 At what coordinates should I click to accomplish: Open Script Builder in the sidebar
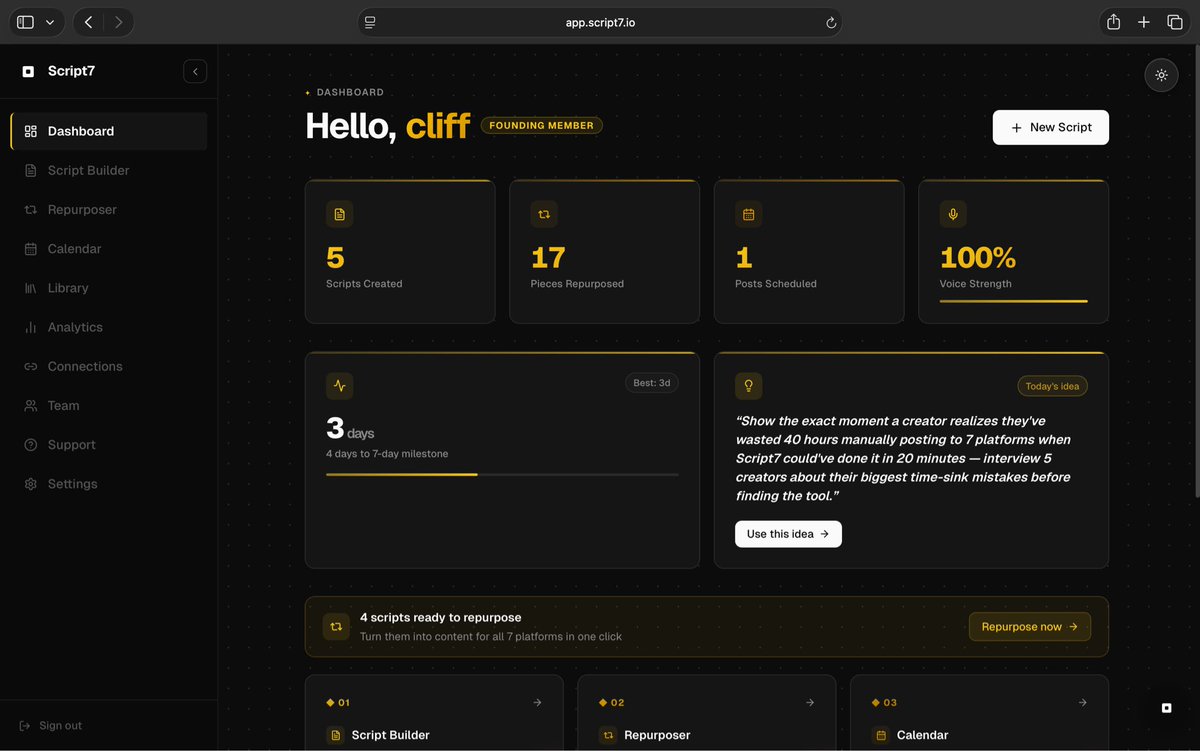(x=109, y=170)
